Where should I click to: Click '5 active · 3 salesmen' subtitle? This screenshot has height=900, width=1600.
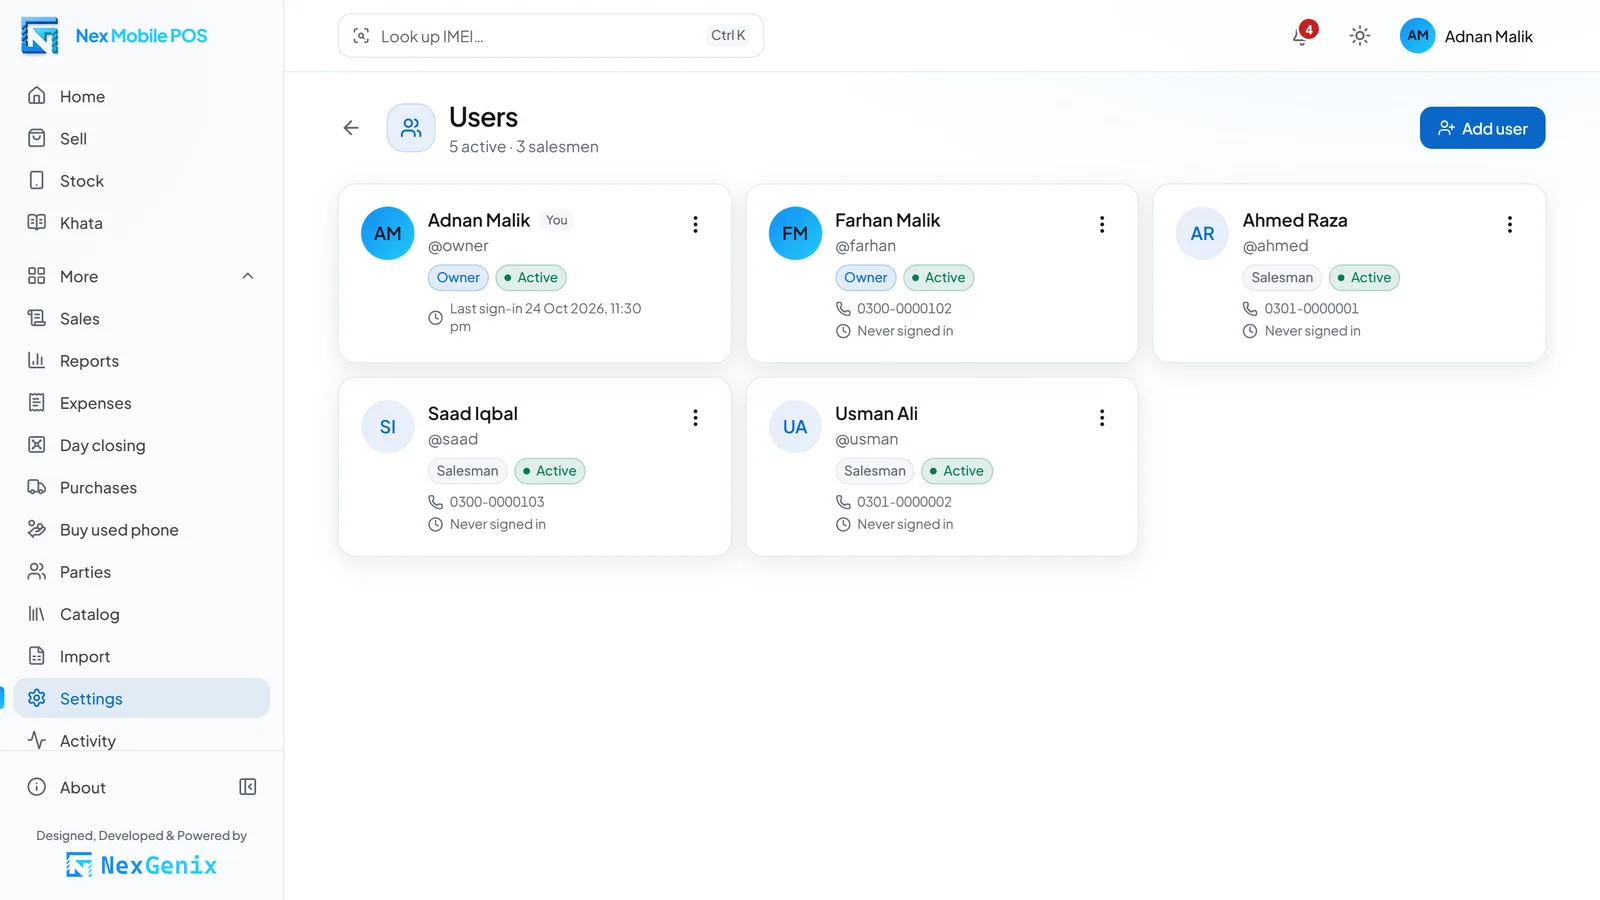(x=524, y=147)
